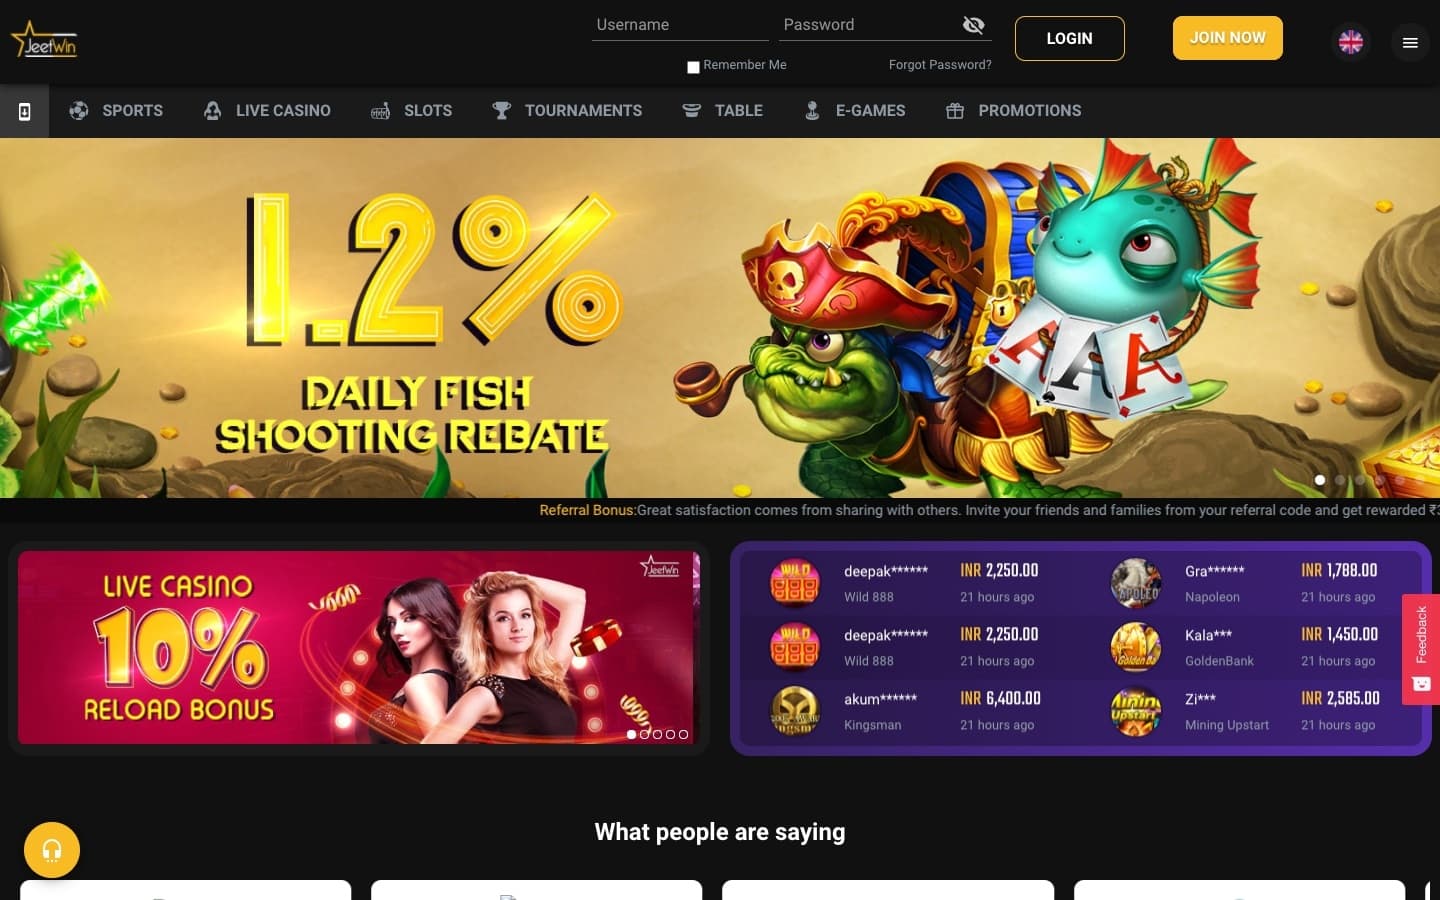Open the Forgot Password link
This screenshot has height=900, width=1440.
(940, 65)
